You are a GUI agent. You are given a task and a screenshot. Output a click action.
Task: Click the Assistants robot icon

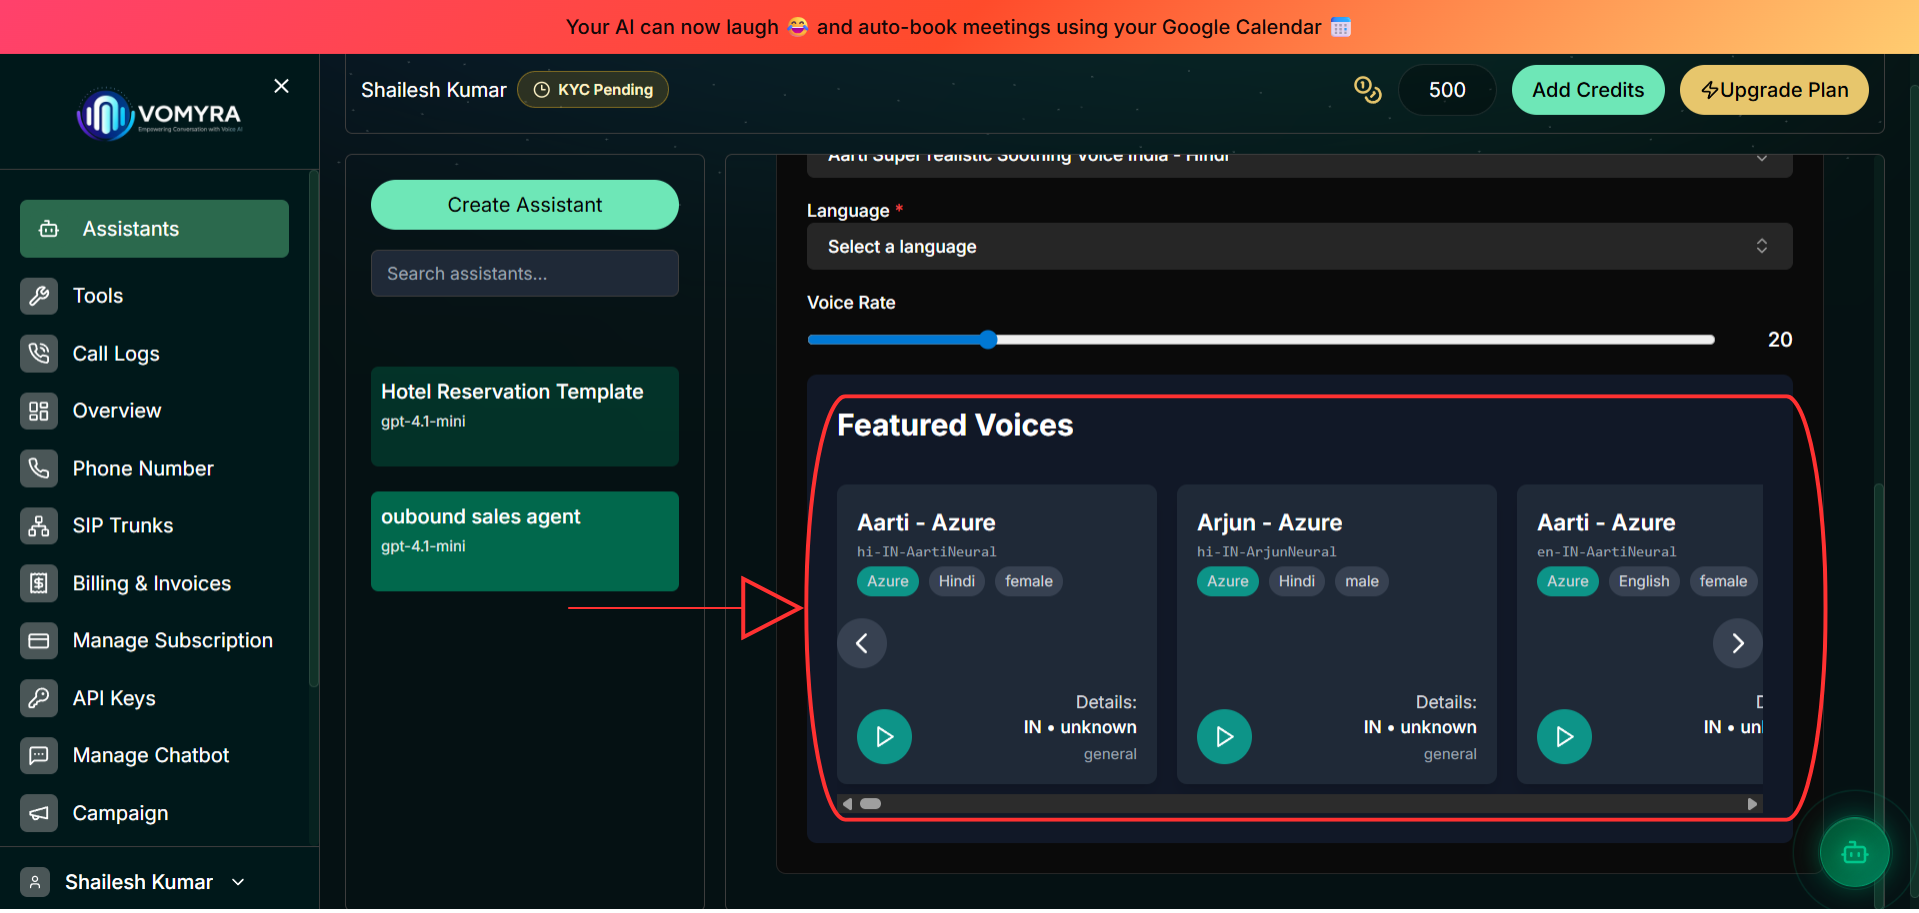point(48,229)
